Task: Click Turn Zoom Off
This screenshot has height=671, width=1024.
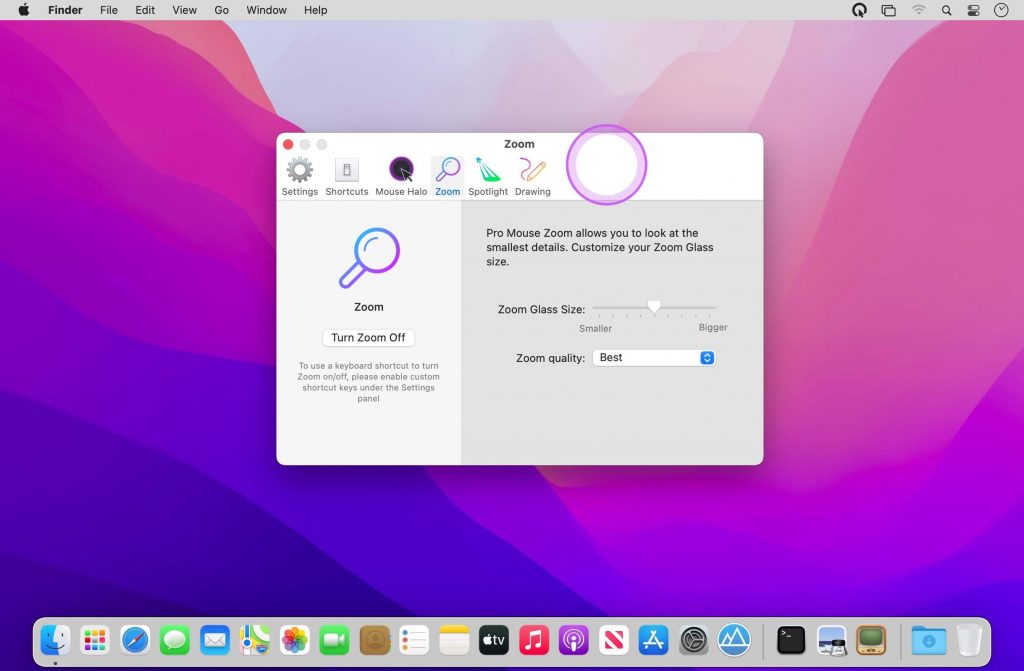Action: (368, 337)
